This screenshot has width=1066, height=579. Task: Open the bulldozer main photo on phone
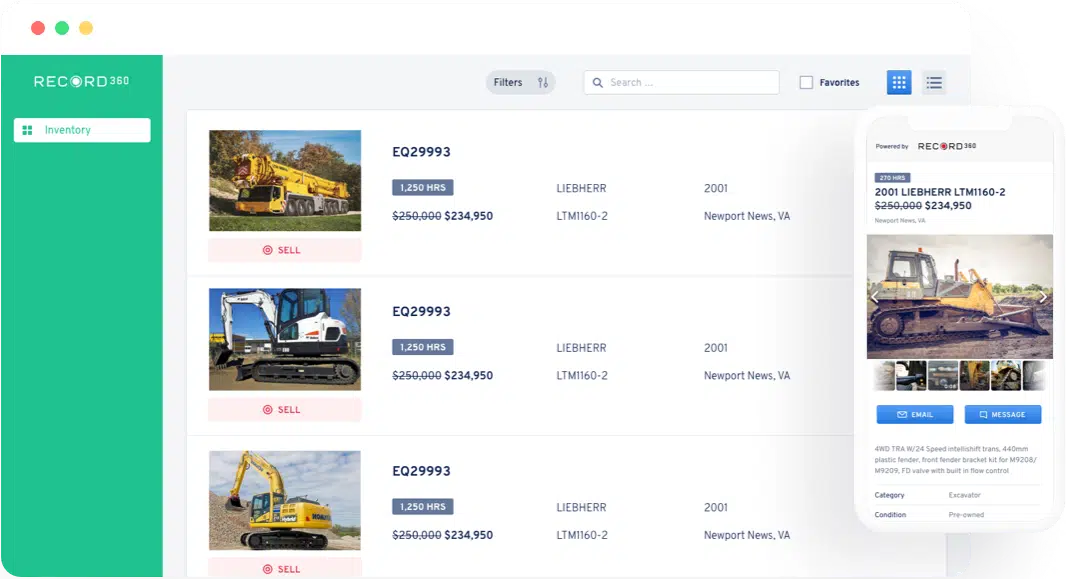(x=958, y=297)
